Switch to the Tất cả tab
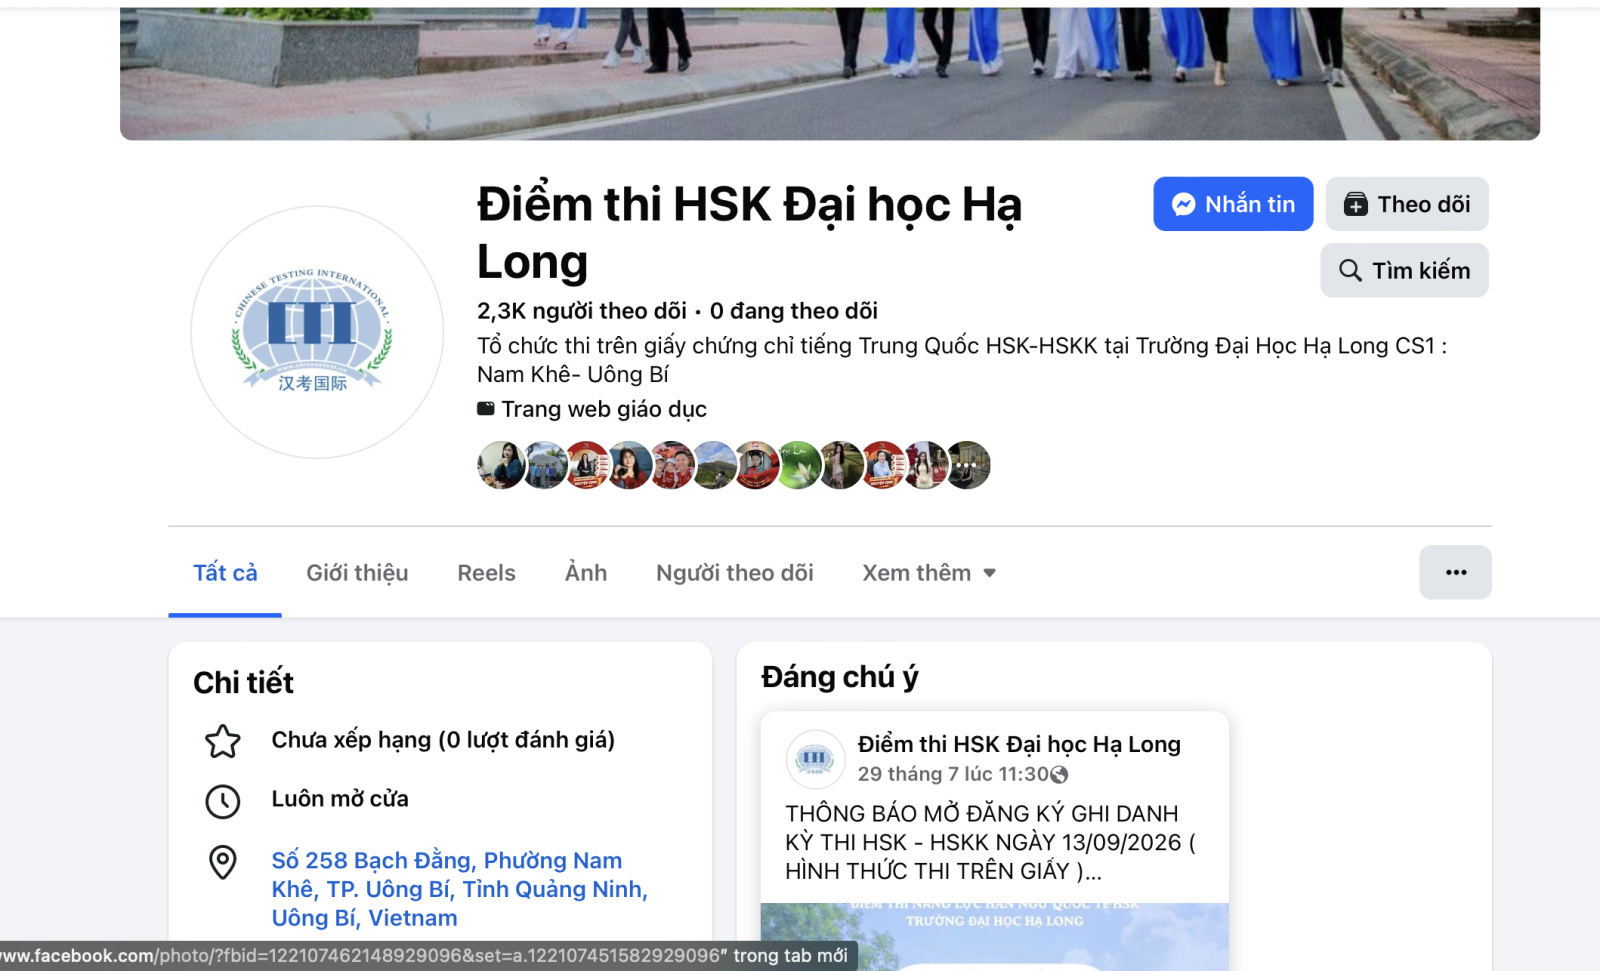Viewport: 1600px width, 971px height. 225,573
